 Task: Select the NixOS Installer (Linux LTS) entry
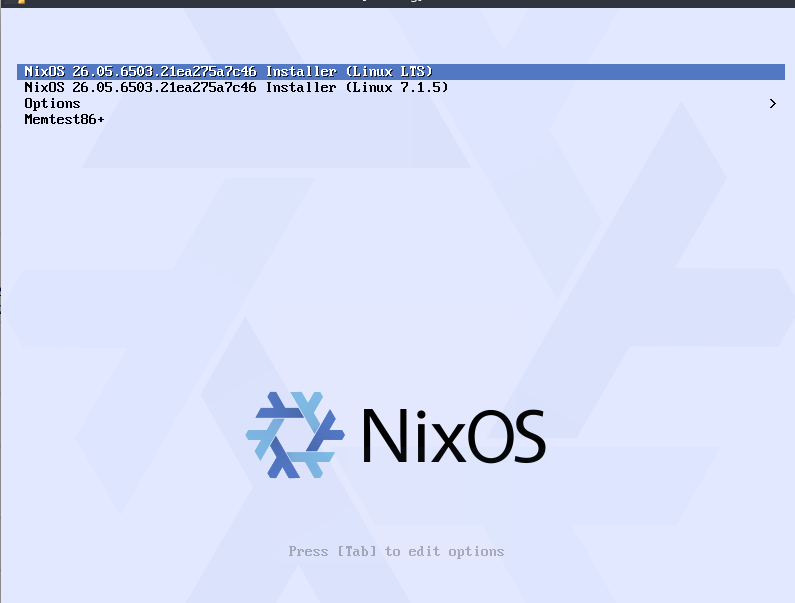coord(401,72)
